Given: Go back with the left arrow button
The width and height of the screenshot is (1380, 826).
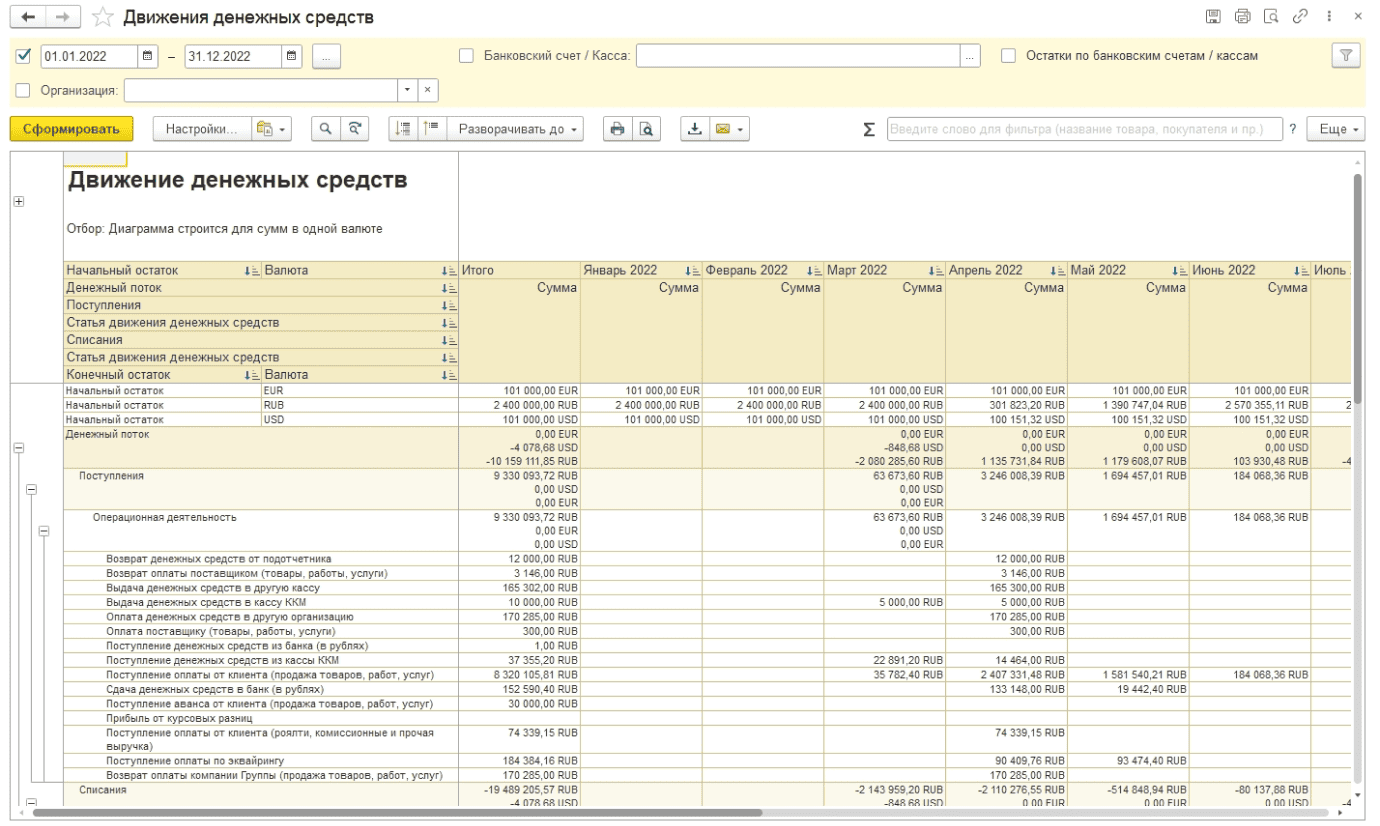Looking at the screenshot, I should tap(27, 17).
